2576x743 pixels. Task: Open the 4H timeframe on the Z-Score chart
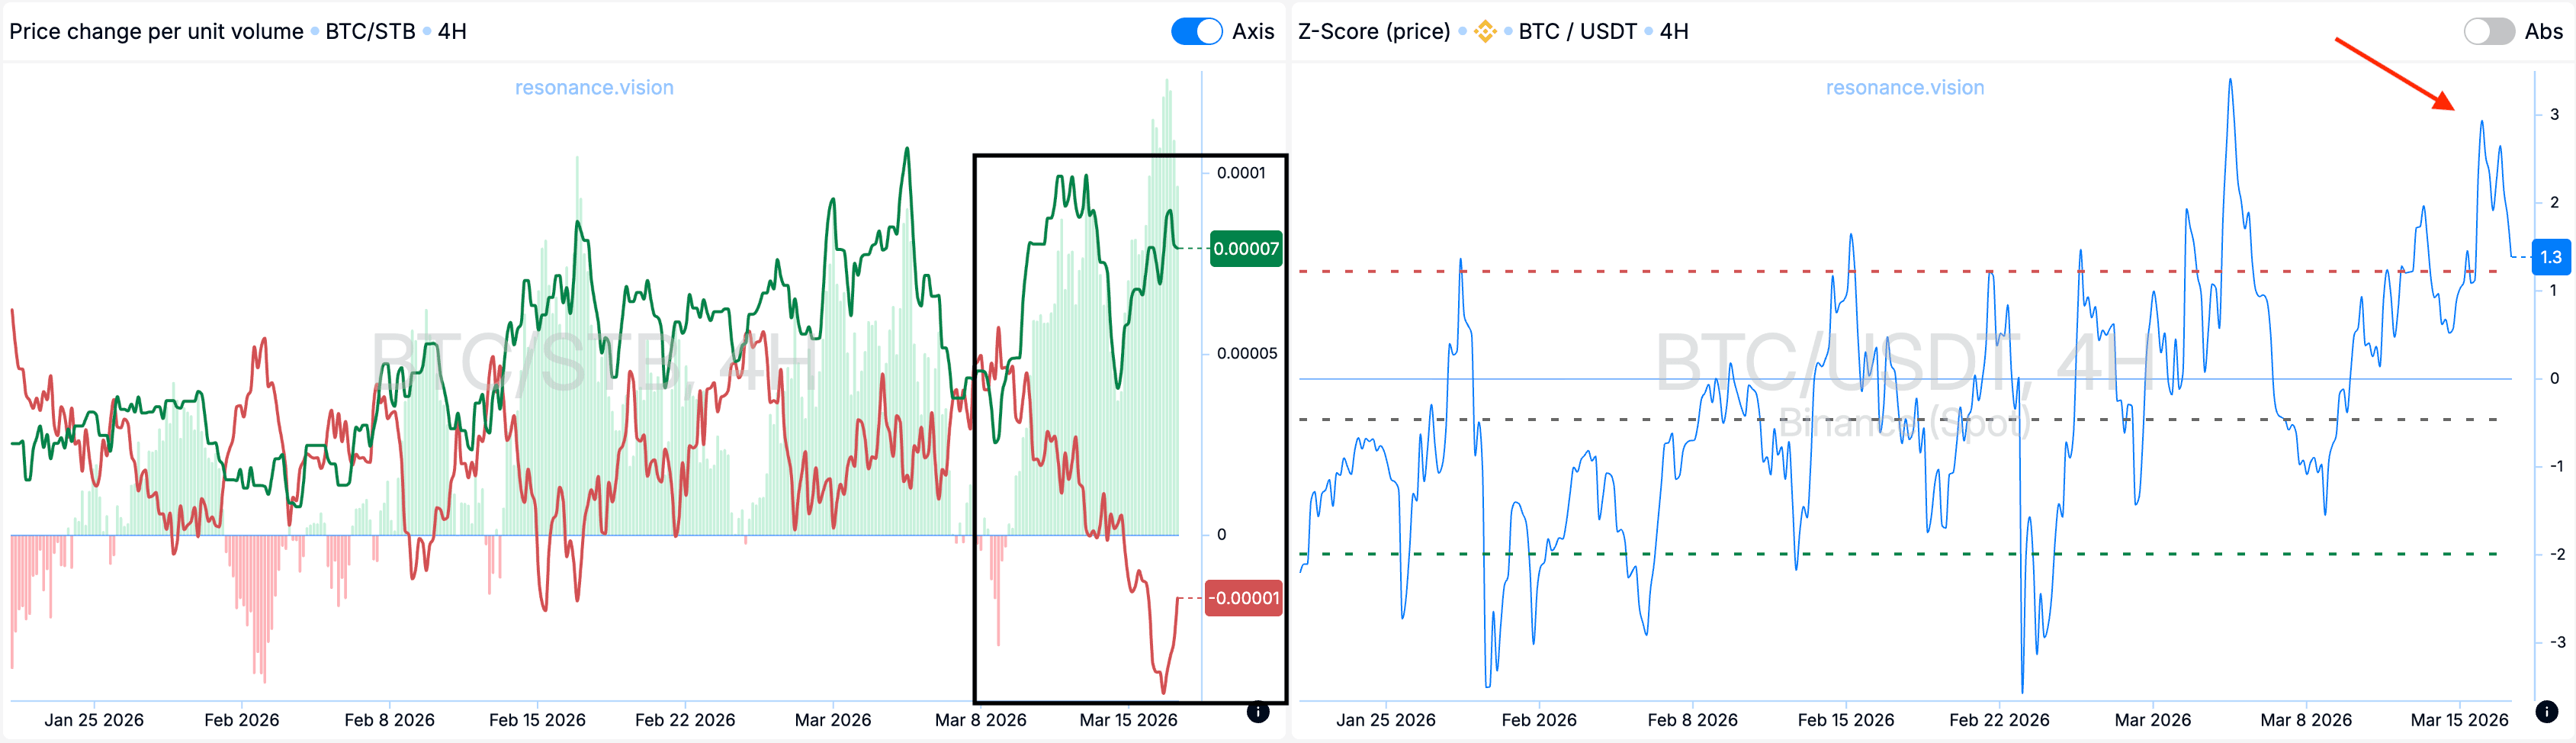tap(1674, 32)
